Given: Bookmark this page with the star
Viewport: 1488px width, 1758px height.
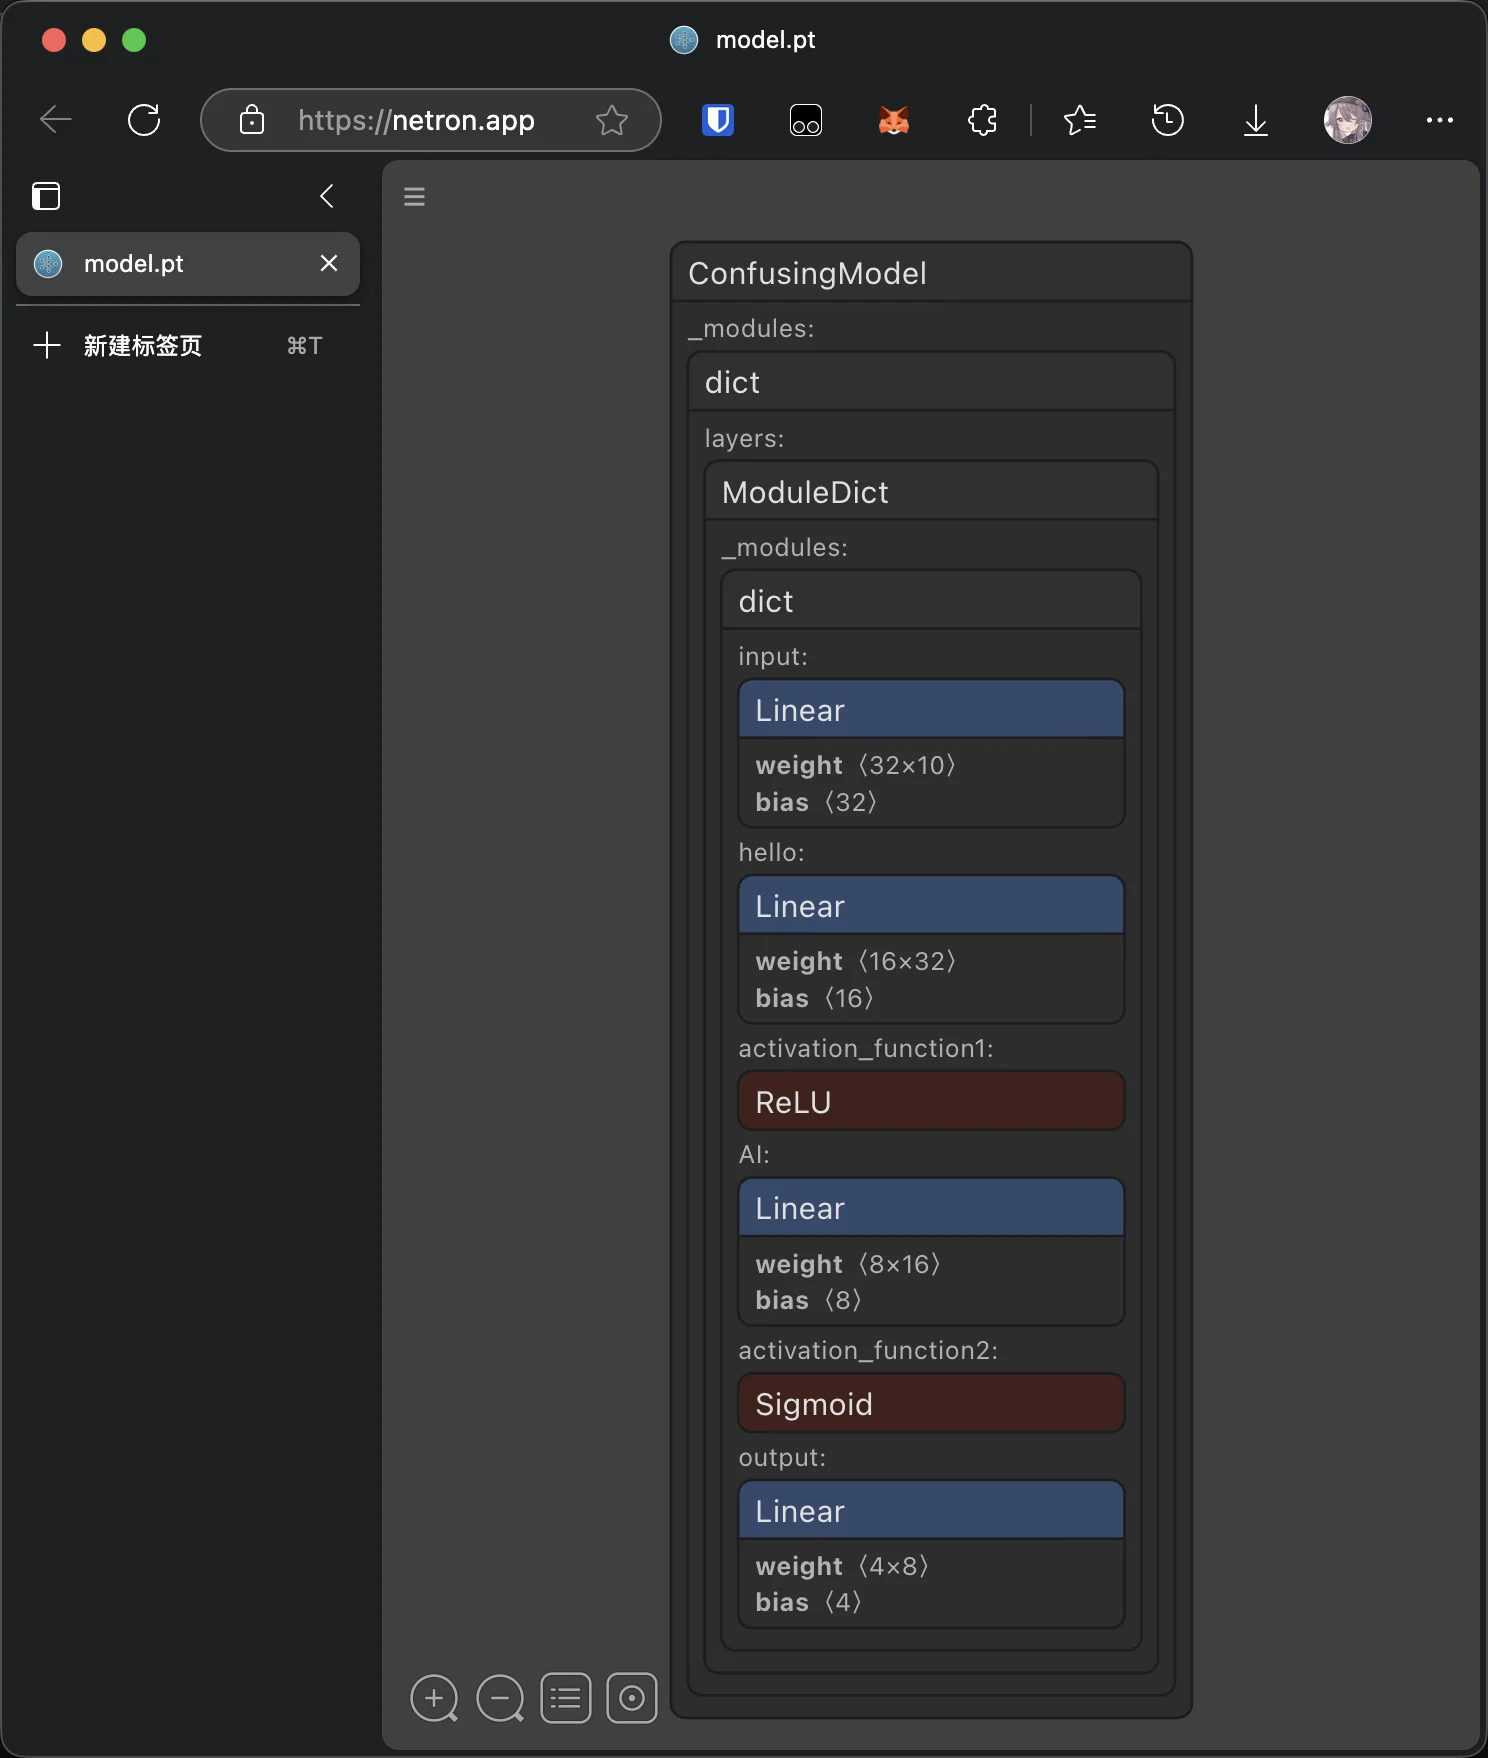Looking at the screenshot, I should click(x=611, y=120).
